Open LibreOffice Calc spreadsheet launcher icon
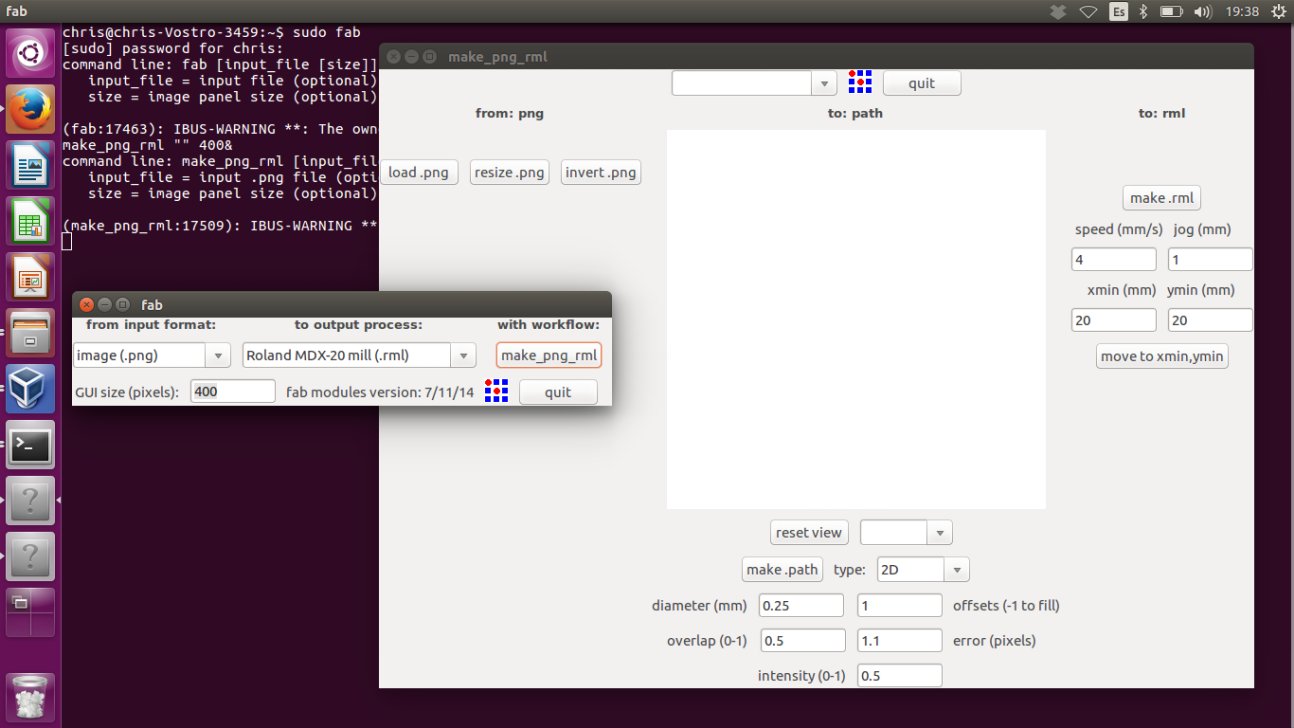Screen dimensions: 1294x728 [31, 221]
